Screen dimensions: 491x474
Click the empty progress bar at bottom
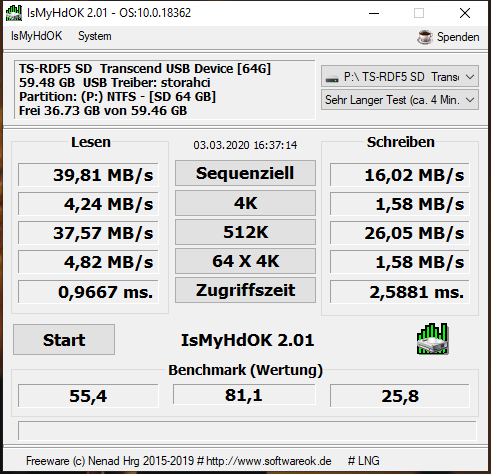247,431
